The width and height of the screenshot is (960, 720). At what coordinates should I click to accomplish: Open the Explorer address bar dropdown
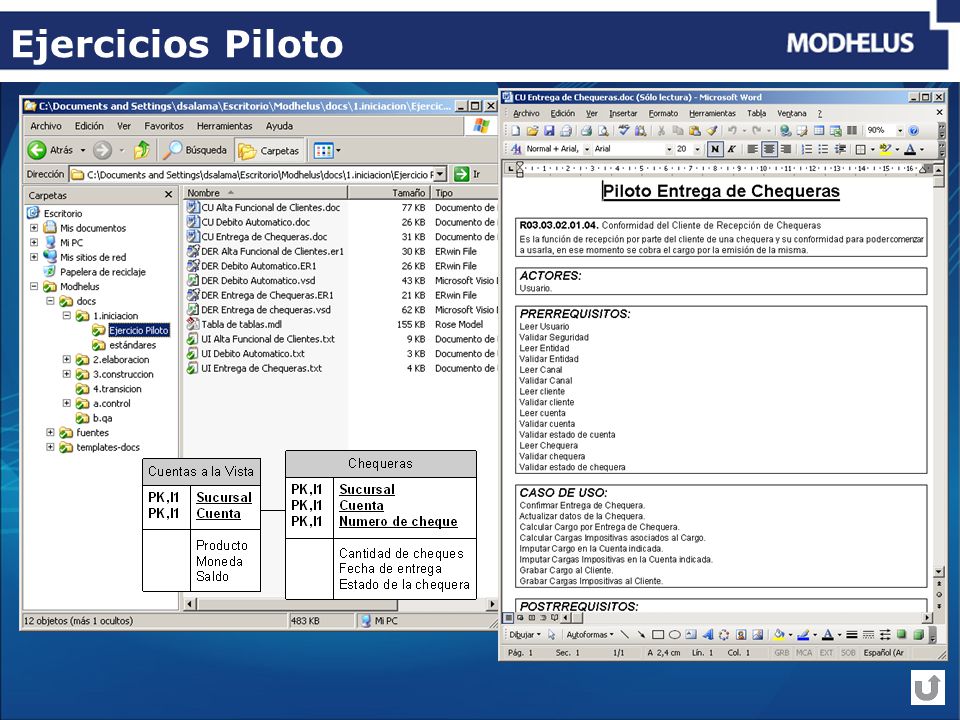point(440,174)
